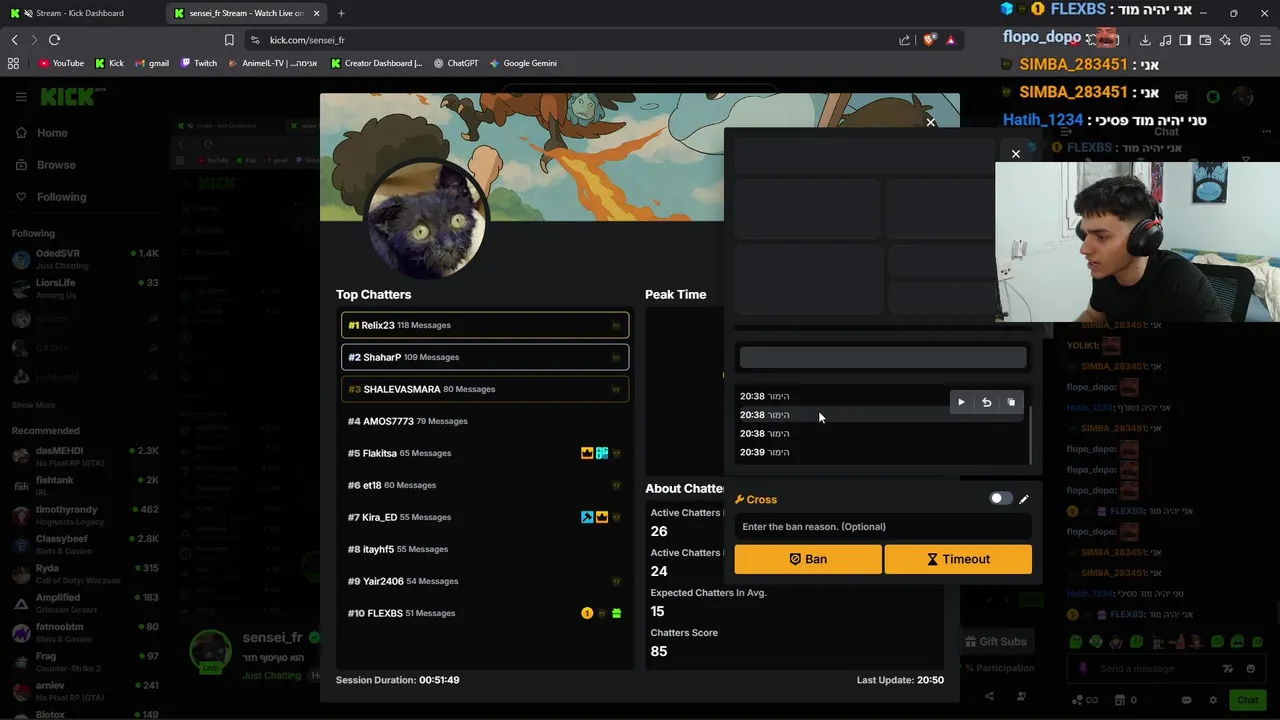Screen dimensions: 1280x720
Task: Ban the selected user
Action: (808, 559)
